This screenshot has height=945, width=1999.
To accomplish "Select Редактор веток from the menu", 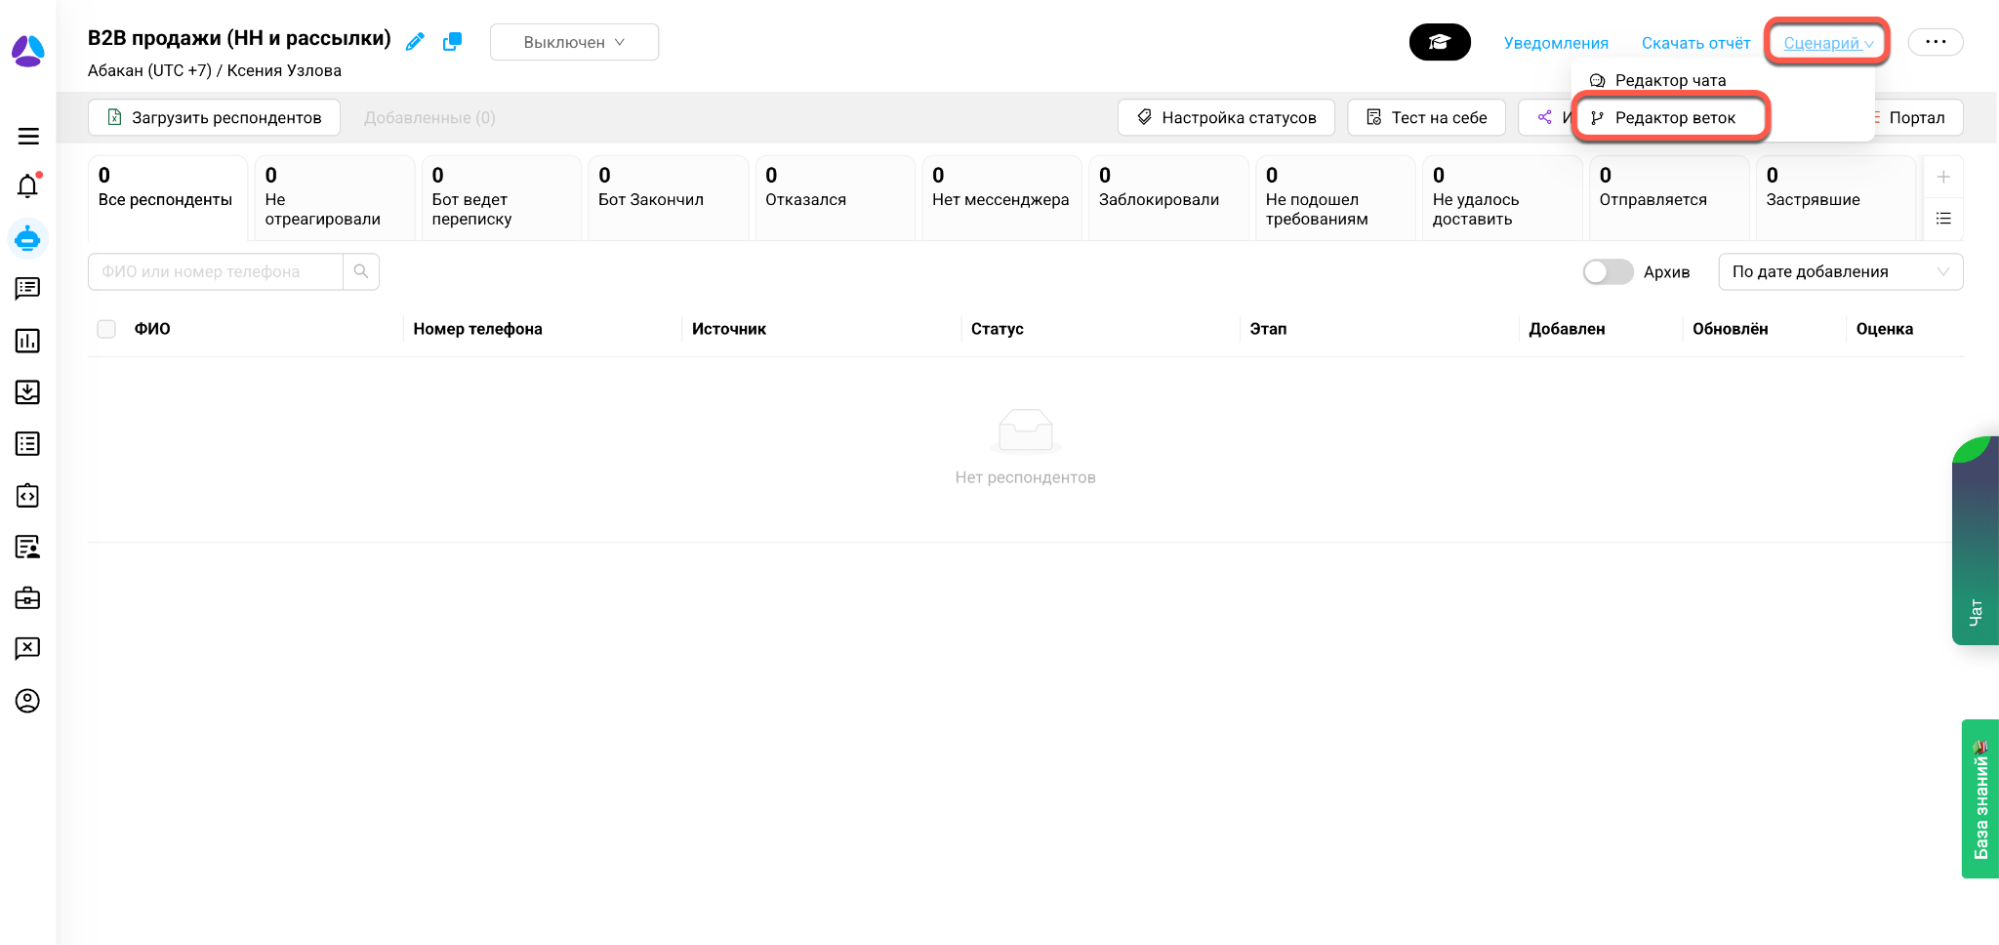I will (x=1674, y=118).
